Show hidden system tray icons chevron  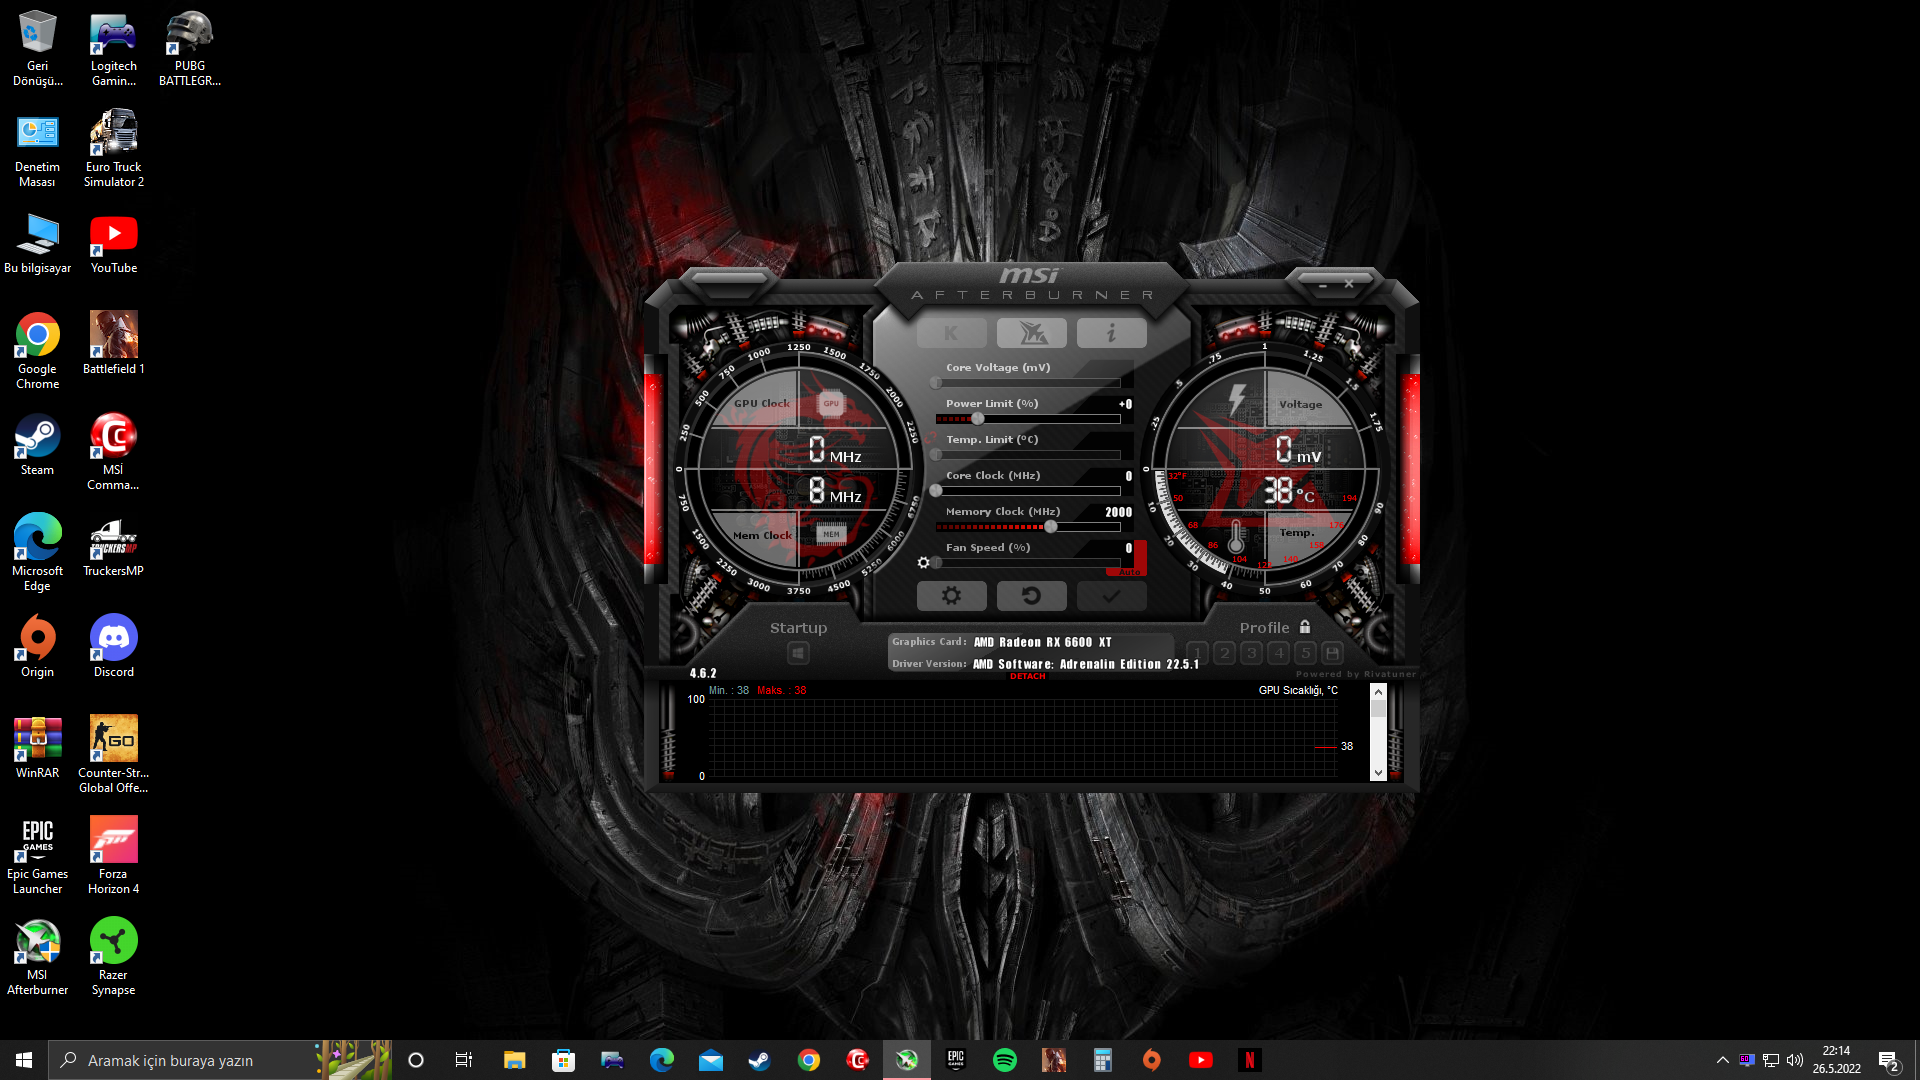pyautogui.click(x=1722, y=1060)
